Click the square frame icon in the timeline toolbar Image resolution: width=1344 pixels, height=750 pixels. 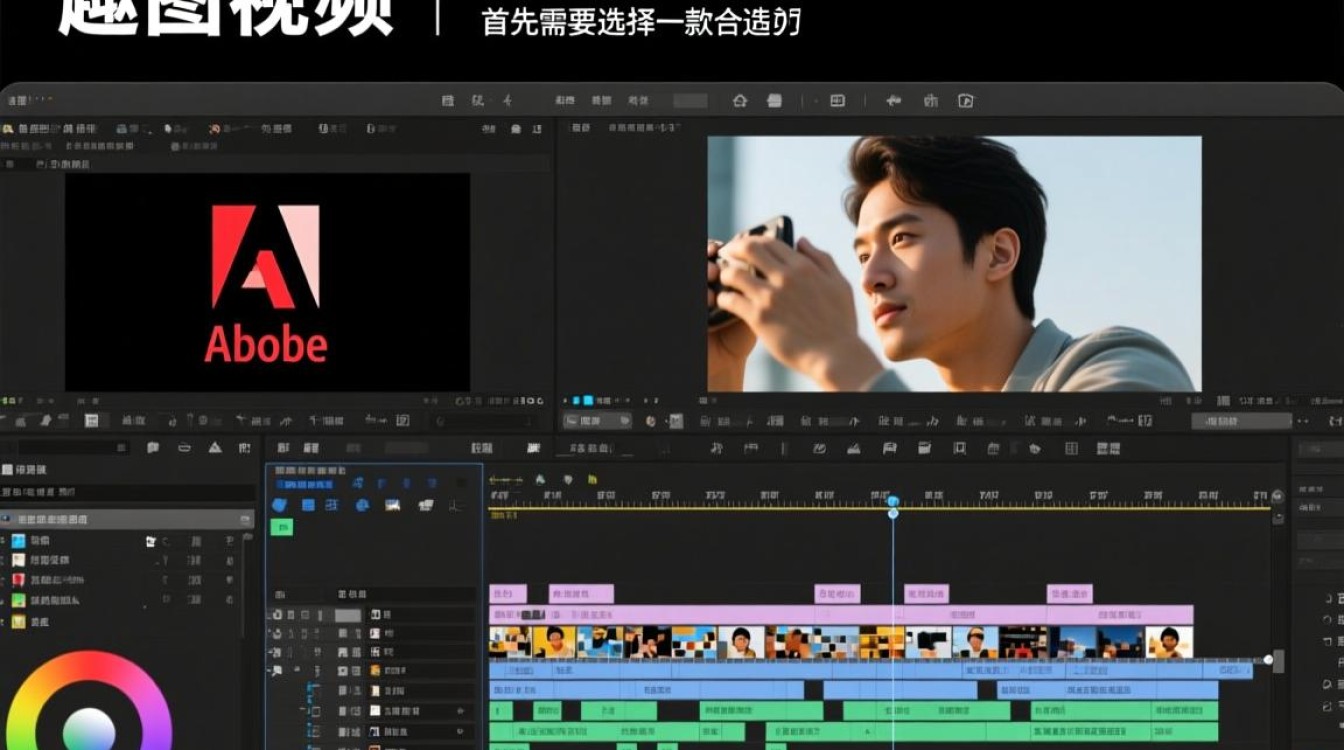click(x=960, y=449)
